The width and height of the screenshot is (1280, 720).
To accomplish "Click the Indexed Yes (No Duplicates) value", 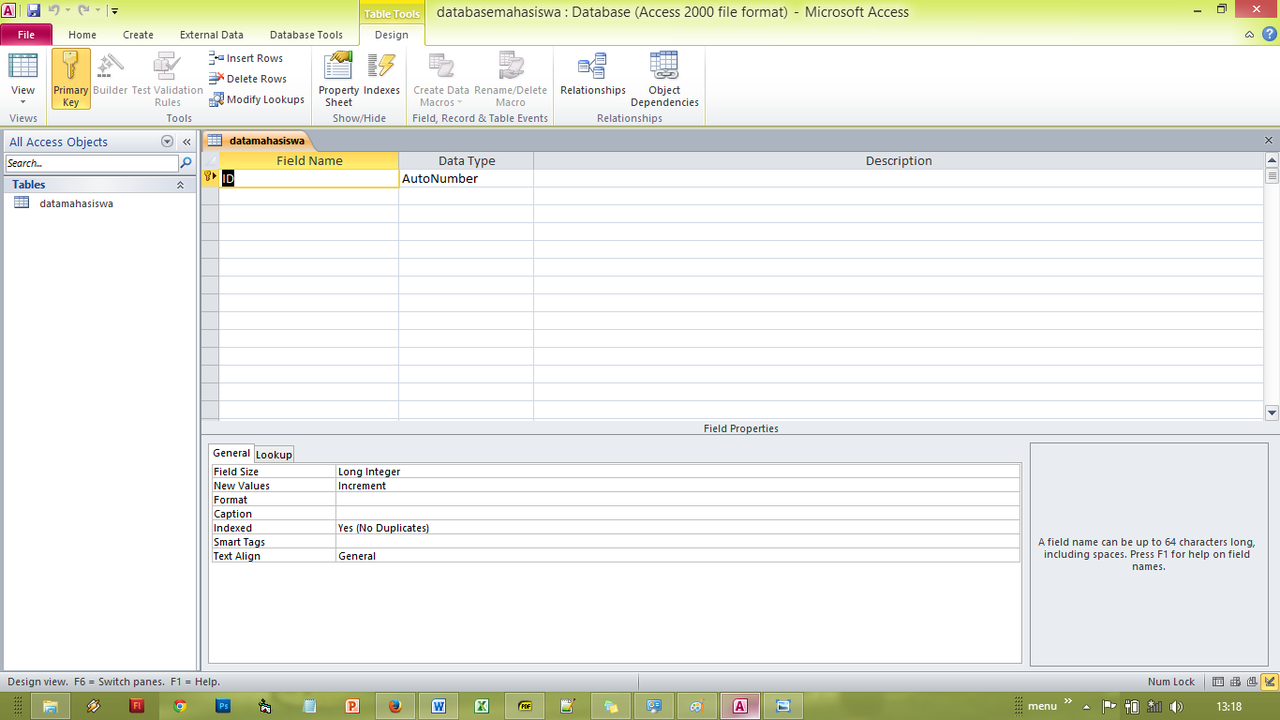I will coord(678,527).
